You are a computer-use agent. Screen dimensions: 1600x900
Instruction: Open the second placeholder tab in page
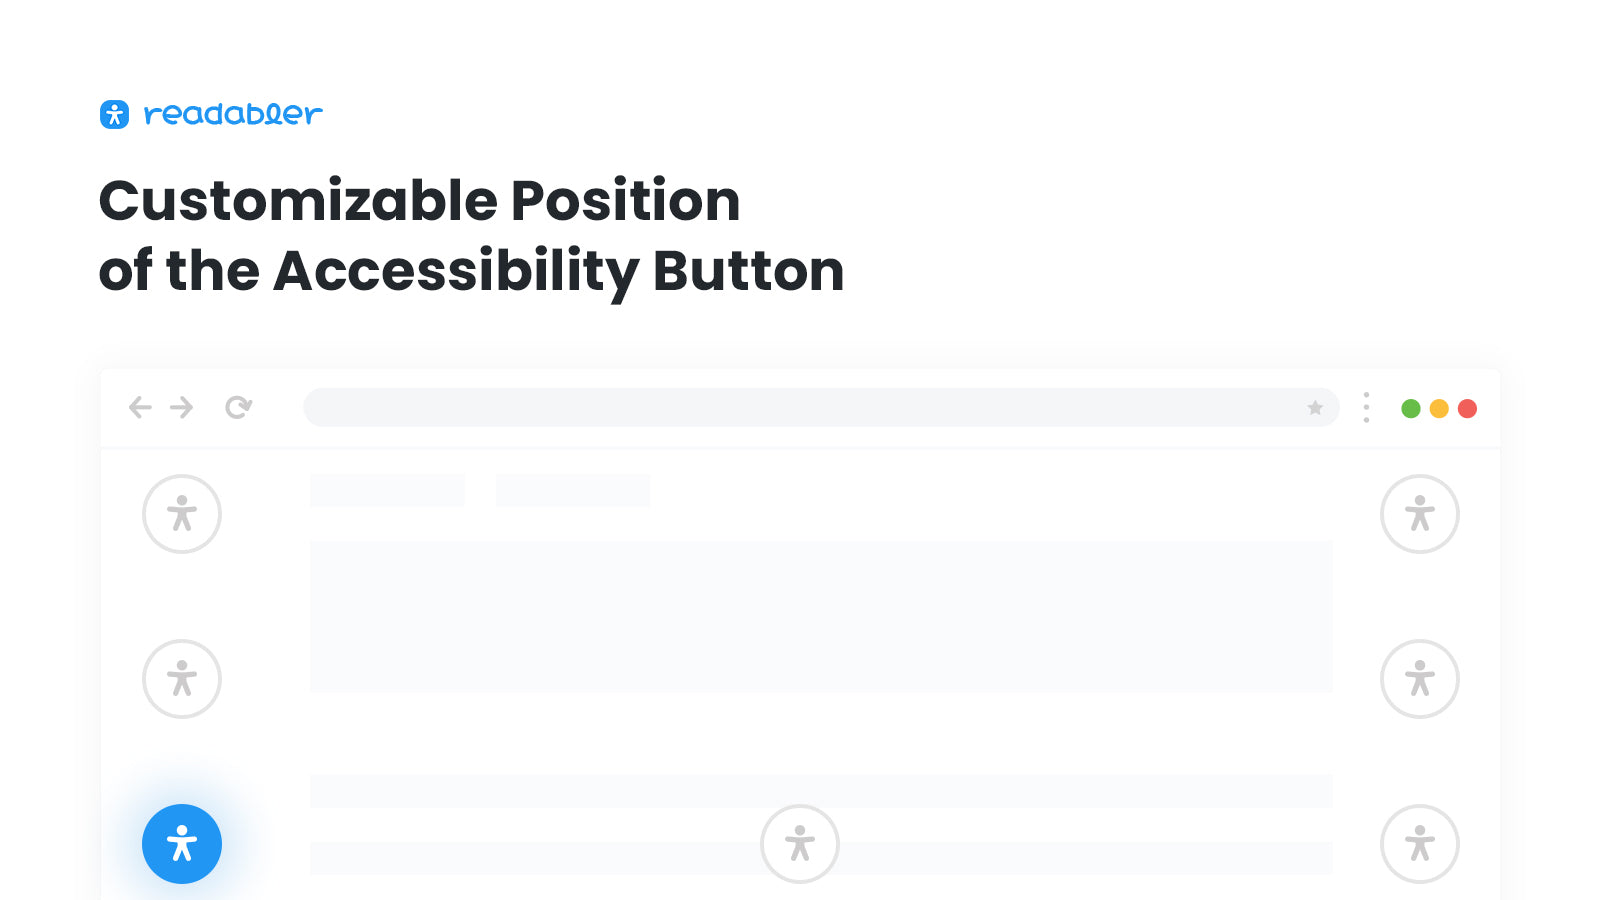click(x=573, y=491)
